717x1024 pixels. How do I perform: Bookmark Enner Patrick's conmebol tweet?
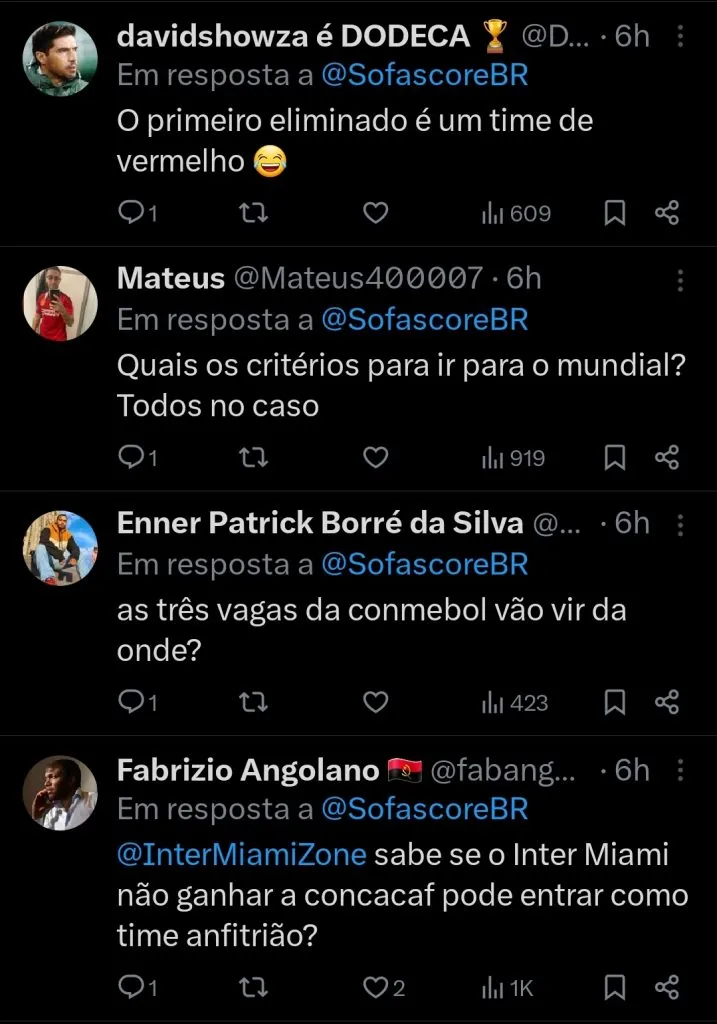(x=615, y=703)
